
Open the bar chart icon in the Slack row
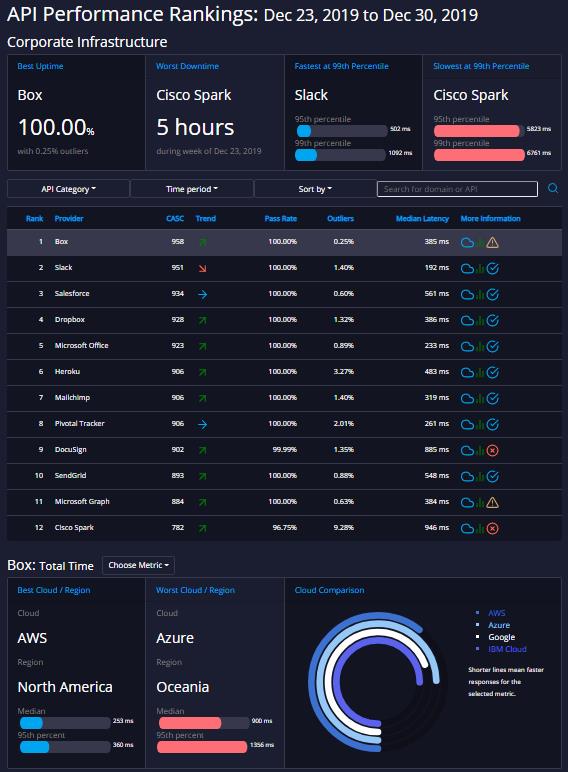click(480, 269)
